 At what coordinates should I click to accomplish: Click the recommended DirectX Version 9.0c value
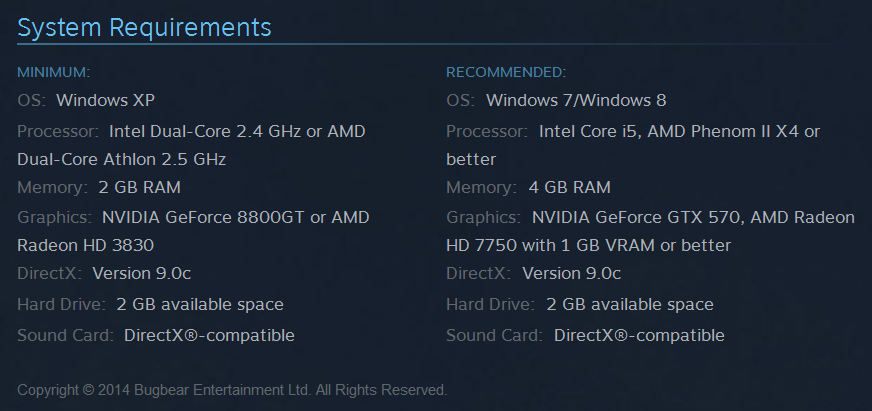pos(571,273)
